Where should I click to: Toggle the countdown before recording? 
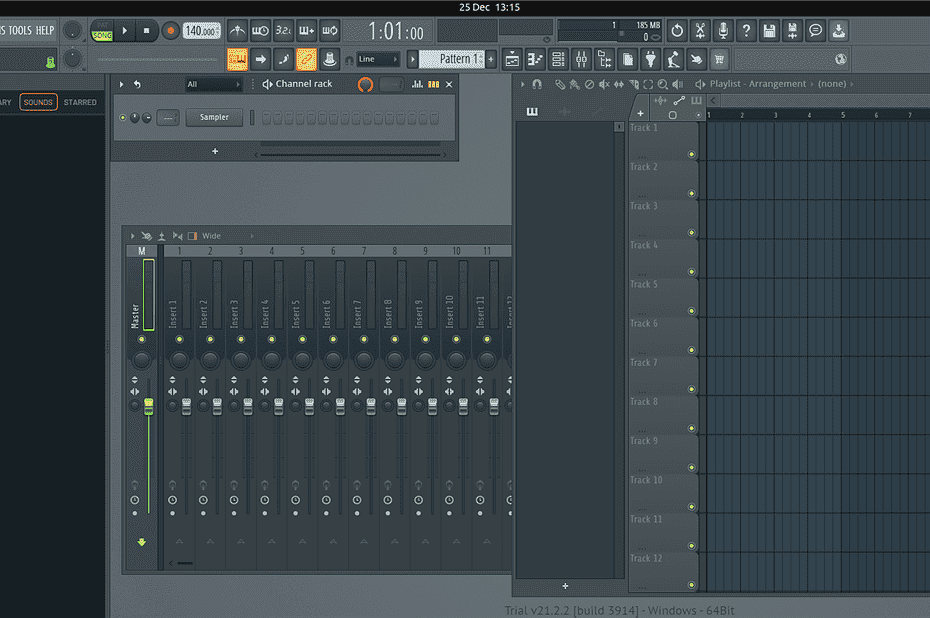284,30
